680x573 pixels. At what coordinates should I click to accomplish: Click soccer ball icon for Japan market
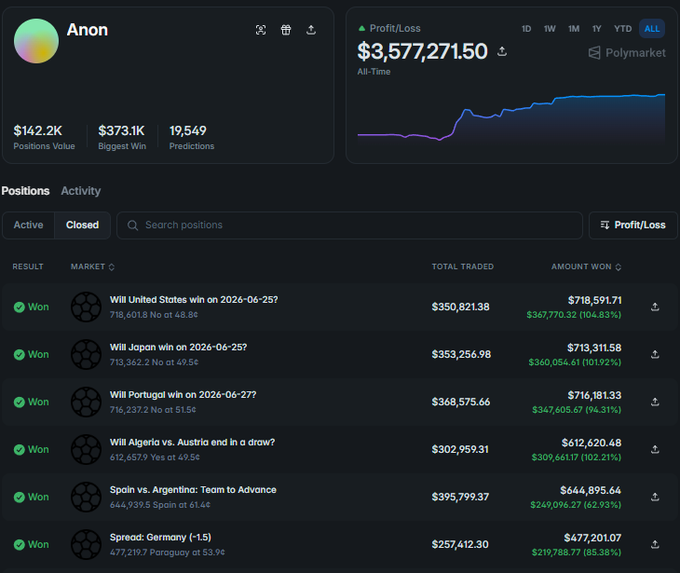(86, 354)
